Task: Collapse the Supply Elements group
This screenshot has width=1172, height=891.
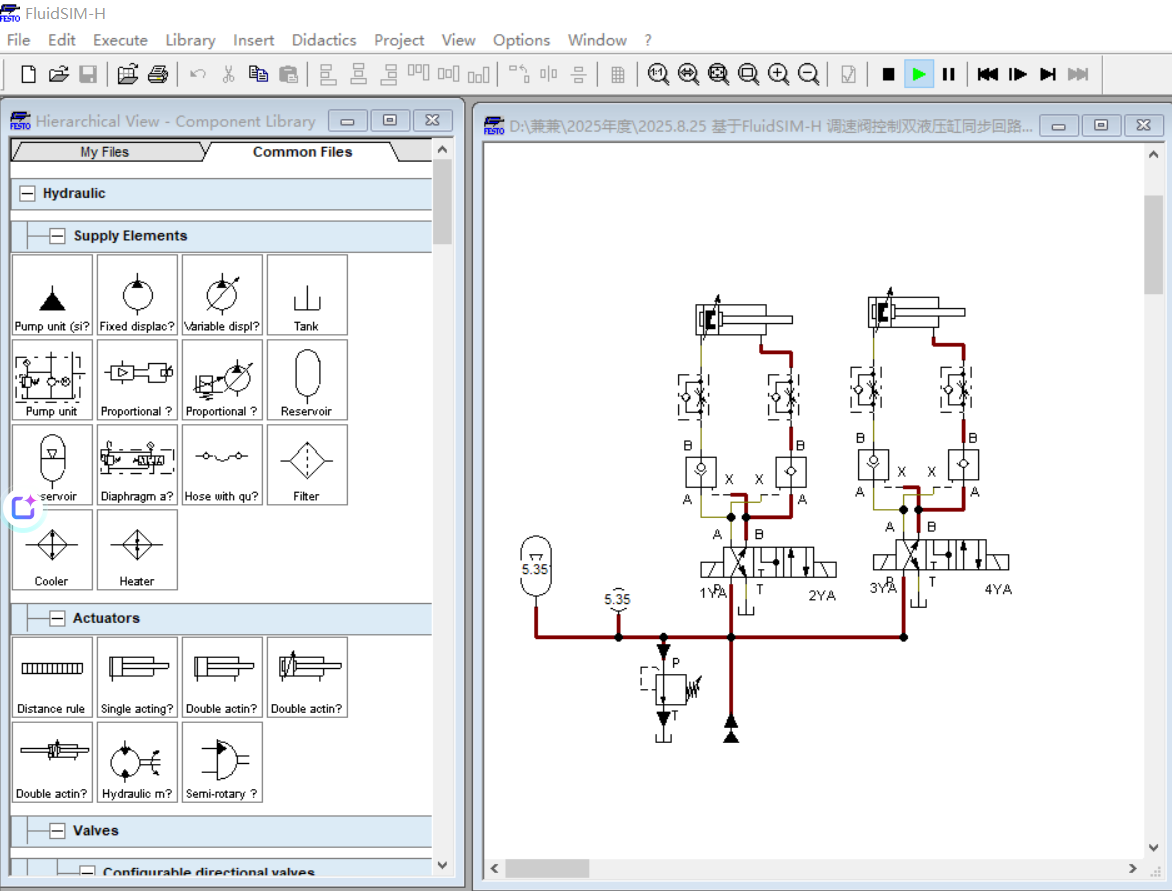Action: [57, 236]
